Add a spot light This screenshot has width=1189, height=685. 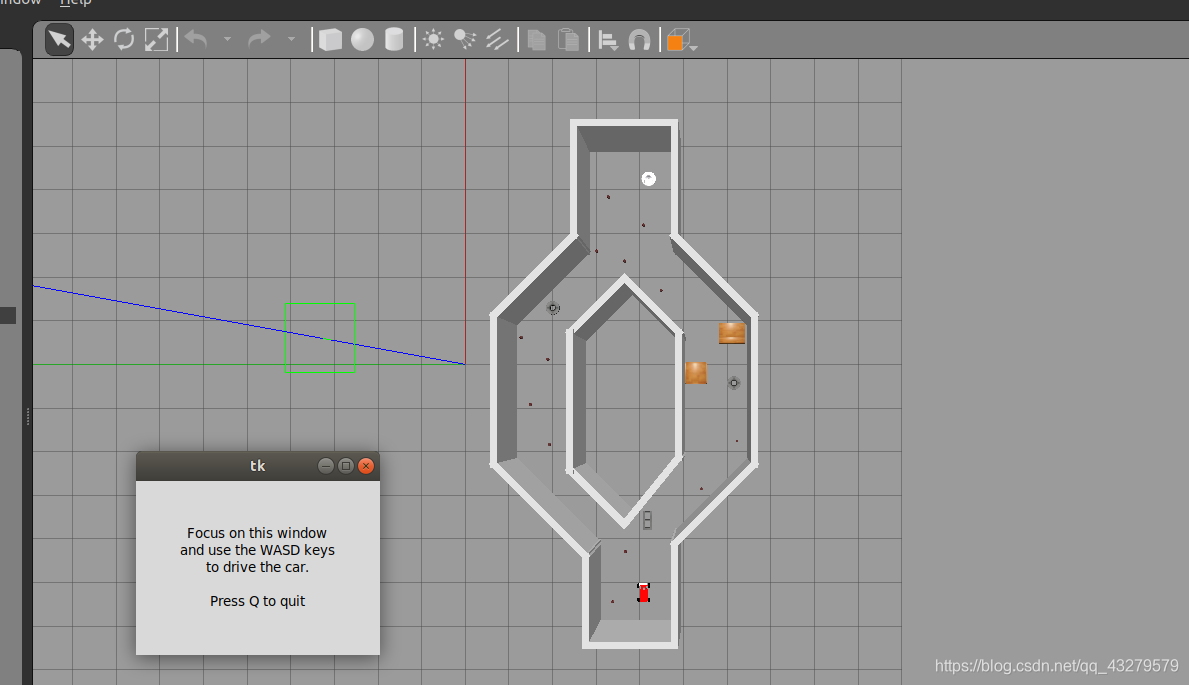pyautogui.click(x=466, y=39)
